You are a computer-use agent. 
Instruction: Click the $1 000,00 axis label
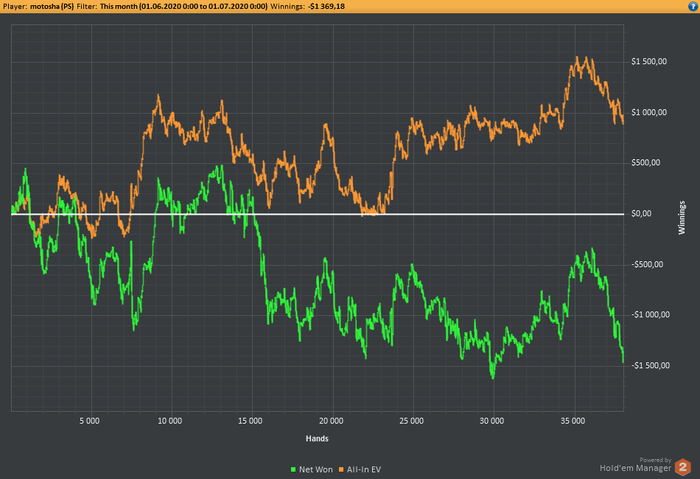649,112
